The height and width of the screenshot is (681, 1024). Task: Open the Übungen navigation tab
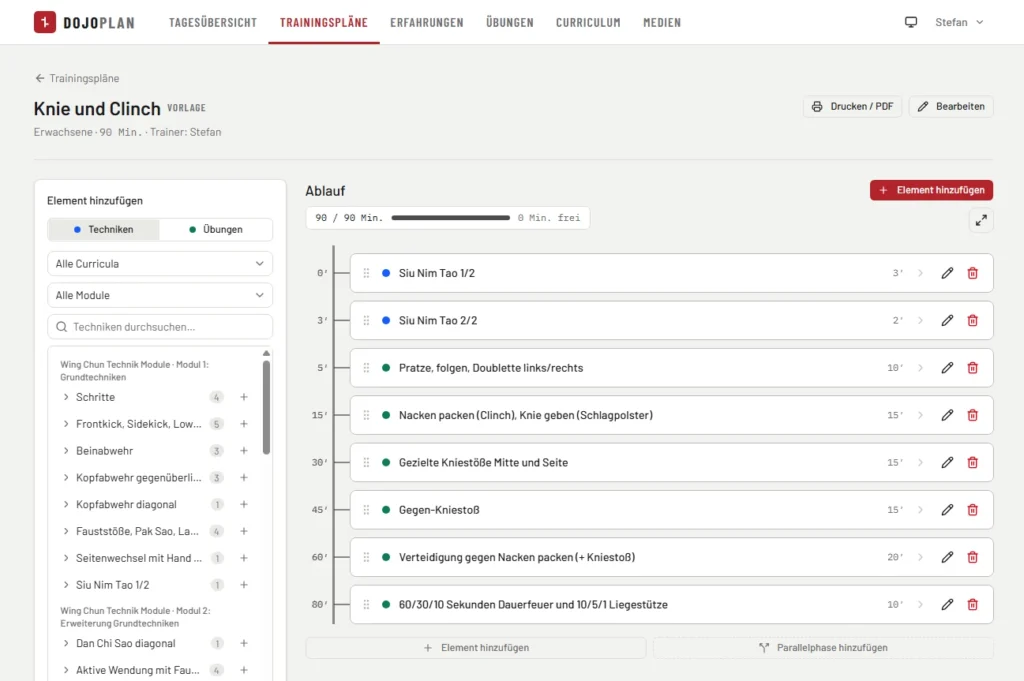(x=509, y=22)
